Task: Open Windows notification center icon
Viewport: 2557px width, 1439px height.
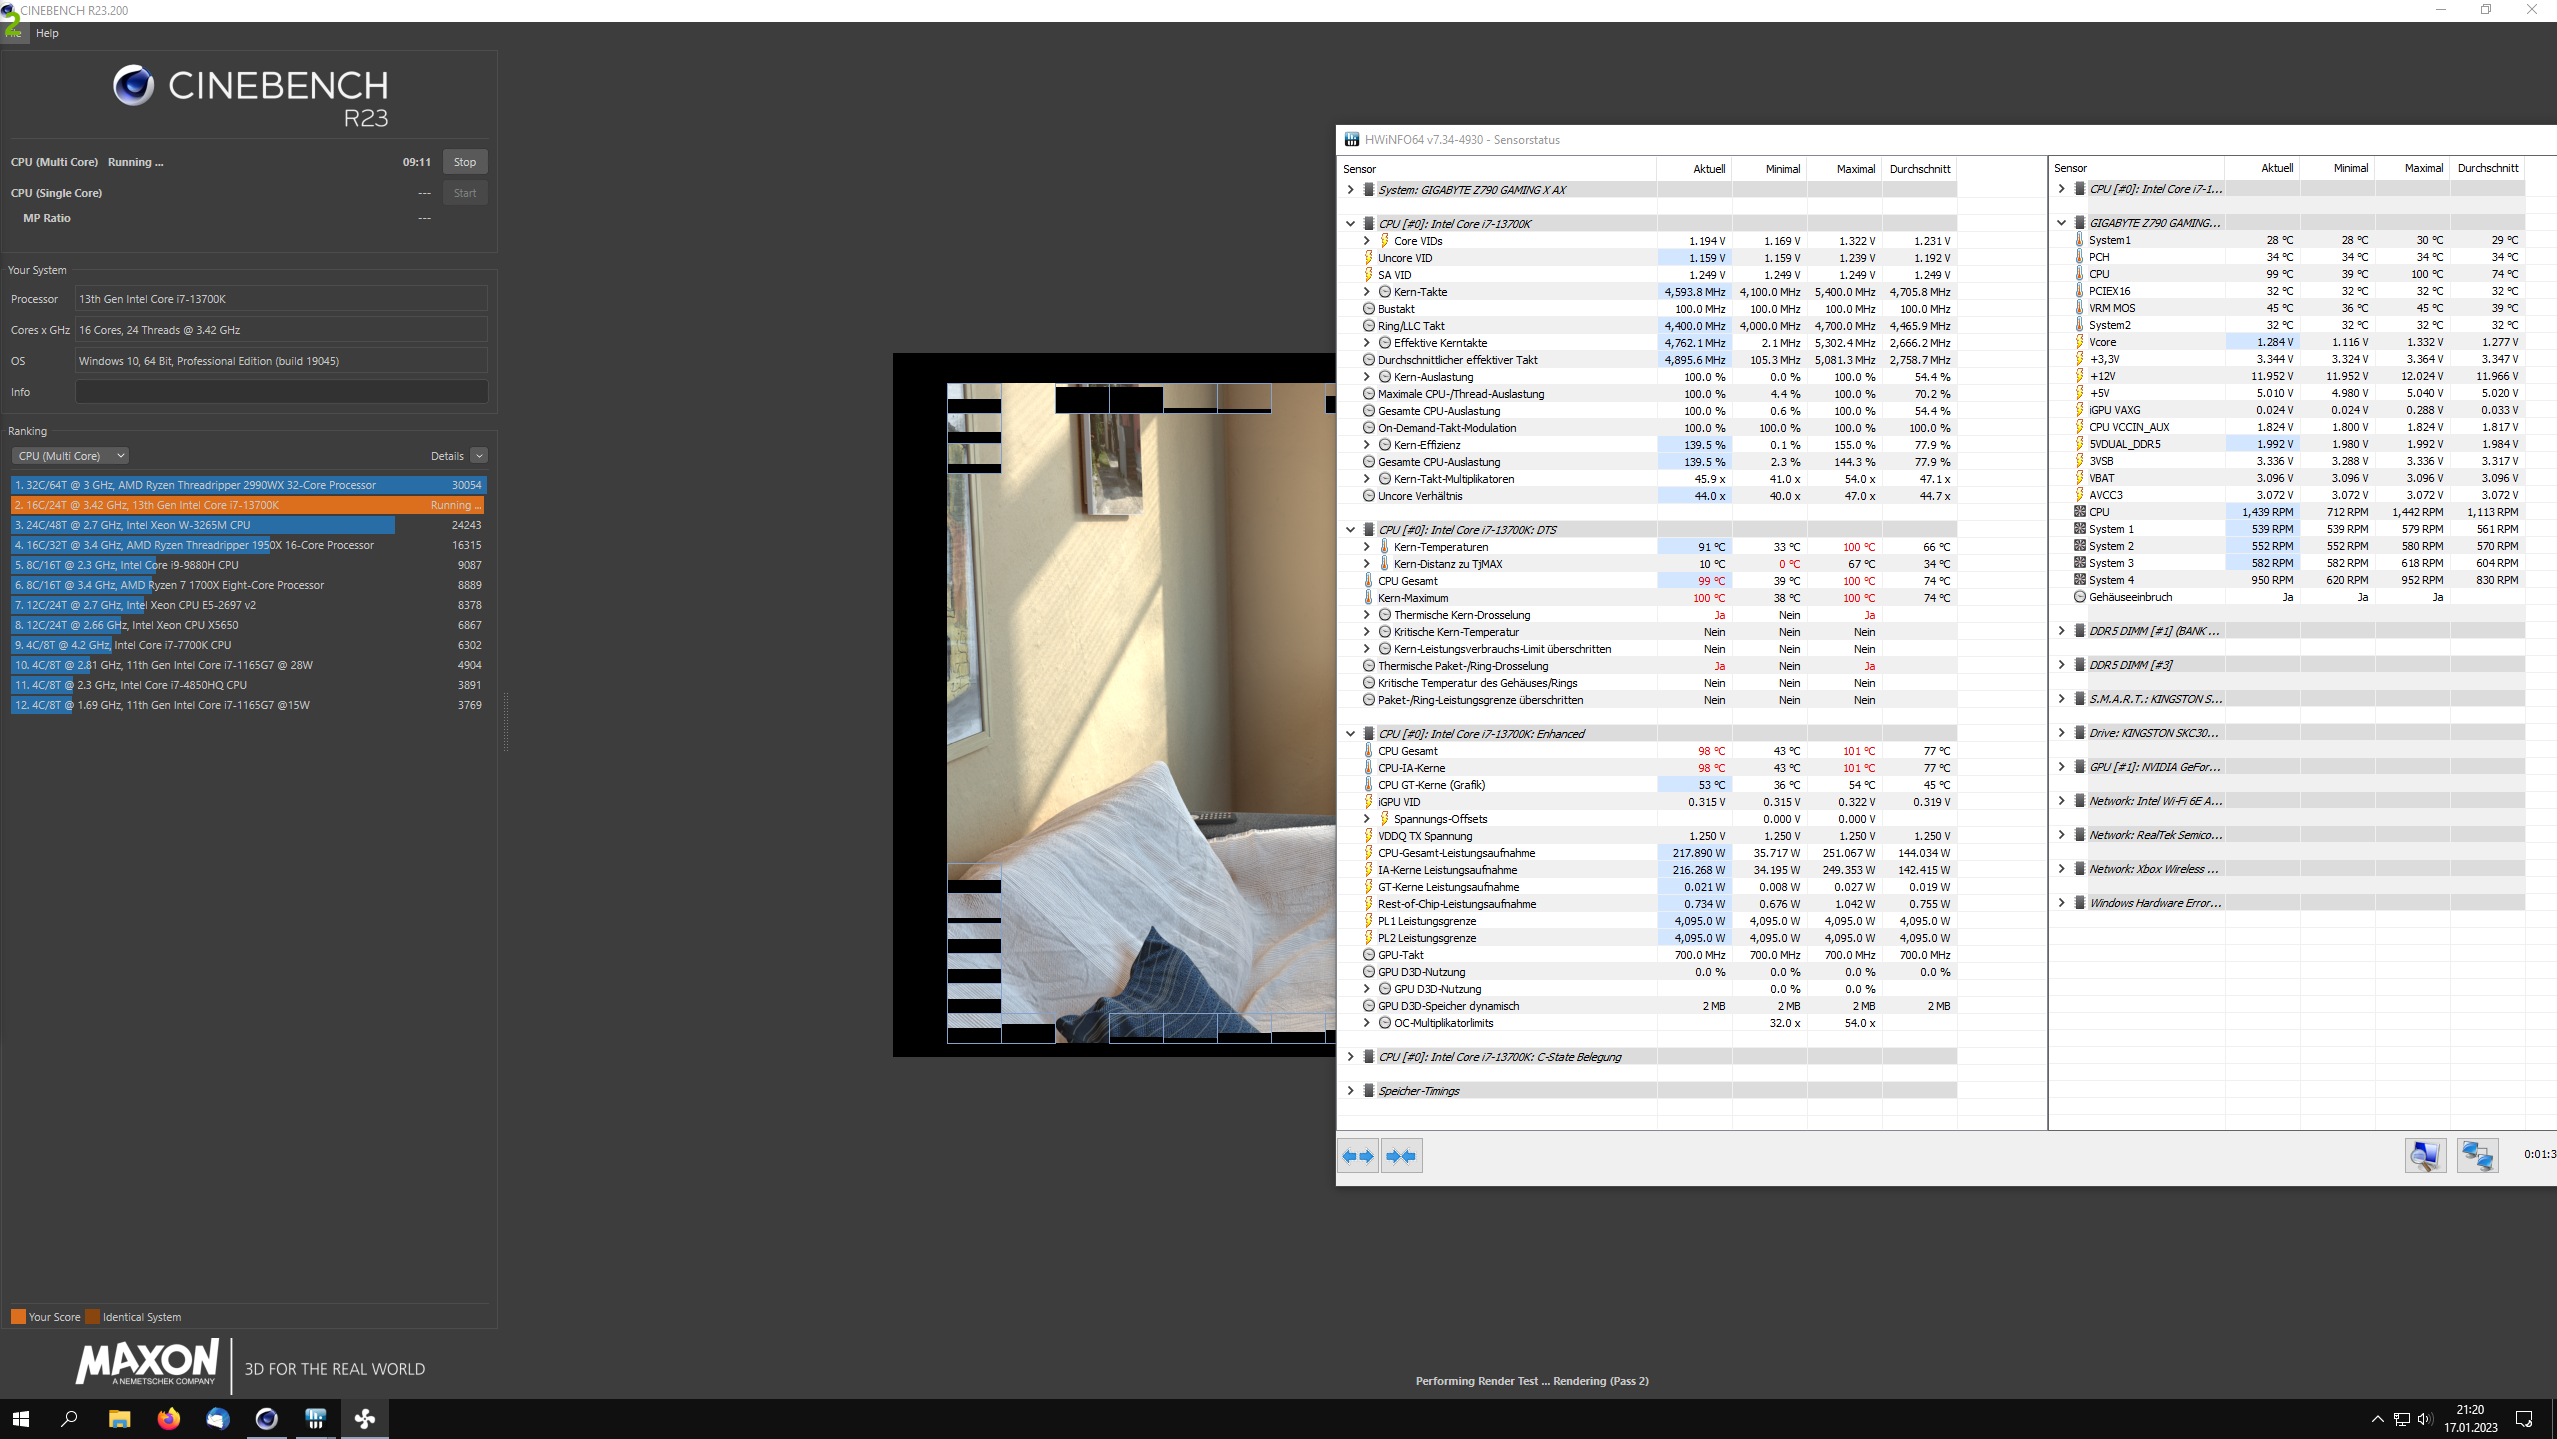Action: pyautogui.click(x=2523, y=1418)
